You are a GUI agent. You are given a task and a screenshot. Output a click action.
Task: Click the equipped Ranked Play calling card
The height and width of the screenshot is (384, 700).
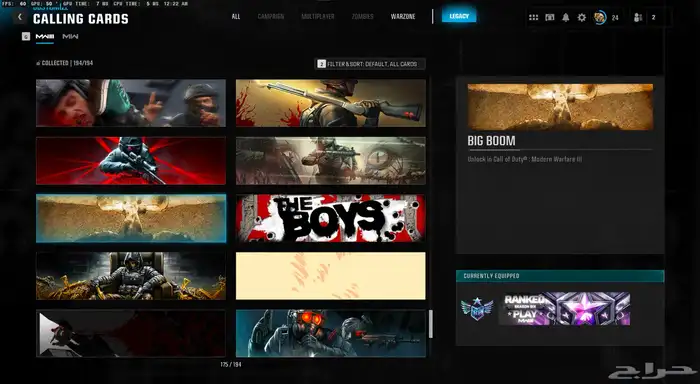(x=564, y=309)
